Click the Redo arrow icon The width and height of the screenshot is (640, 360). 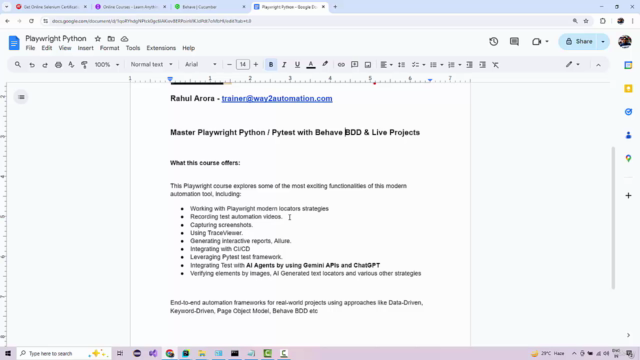45,64
